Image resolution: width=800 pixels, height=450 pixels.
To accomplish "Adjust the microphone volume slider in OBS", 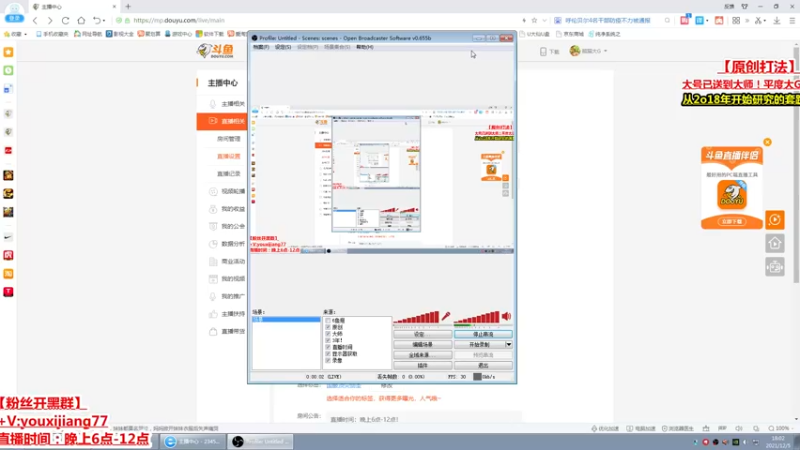I will (x=416, y=318).
